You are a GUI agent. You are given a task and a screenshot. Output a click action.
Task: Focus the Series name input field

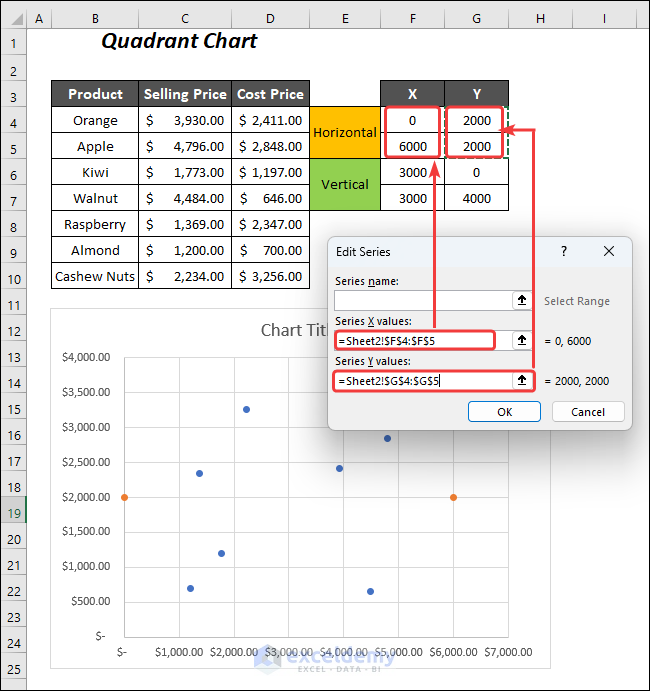coord(423,301)
